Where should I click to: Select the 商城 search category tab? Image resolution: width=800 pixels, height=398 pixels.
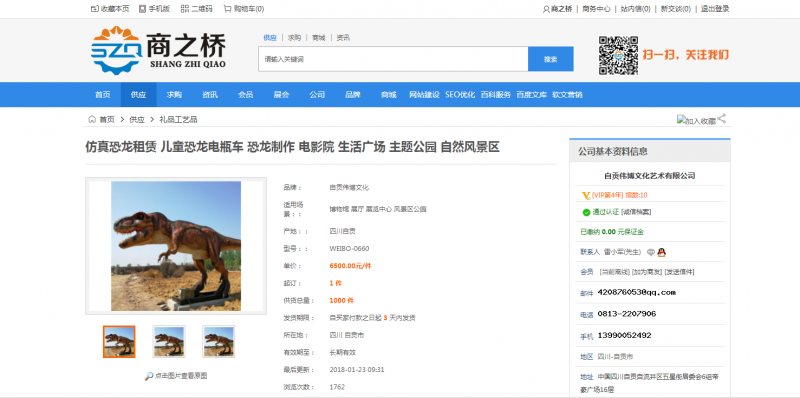319,38
